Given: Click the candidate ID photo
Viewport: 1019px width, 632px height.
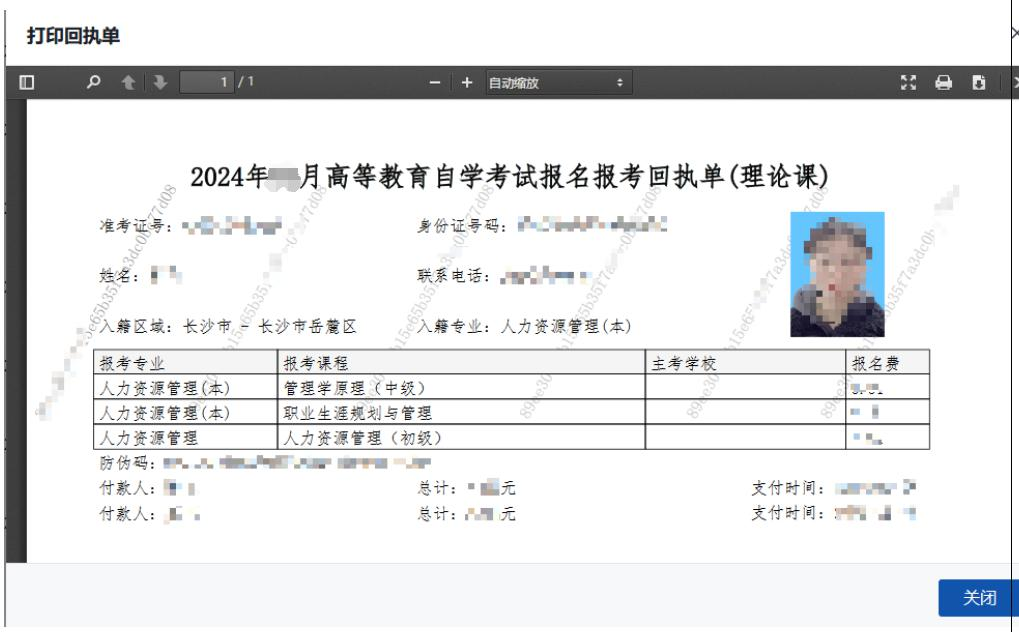Looking at the screenshot, I should pyautogui.click(x=837, y=274).
